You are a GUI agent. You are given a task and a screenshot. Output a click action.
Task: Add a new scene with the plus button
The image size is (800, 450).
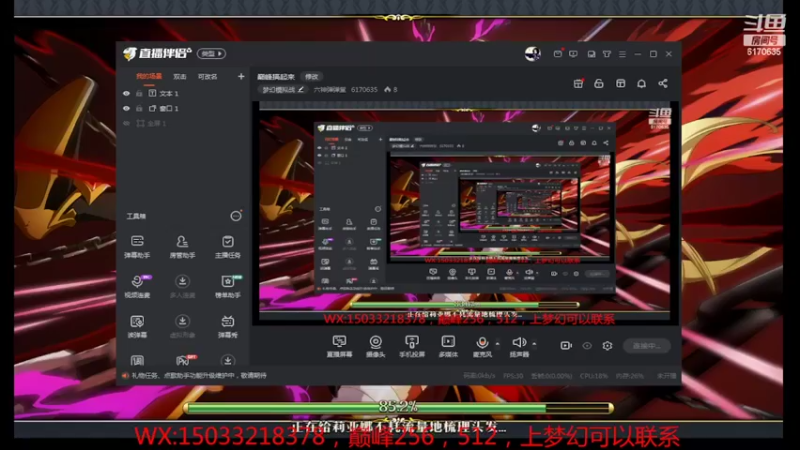click(x=241, y=77)
